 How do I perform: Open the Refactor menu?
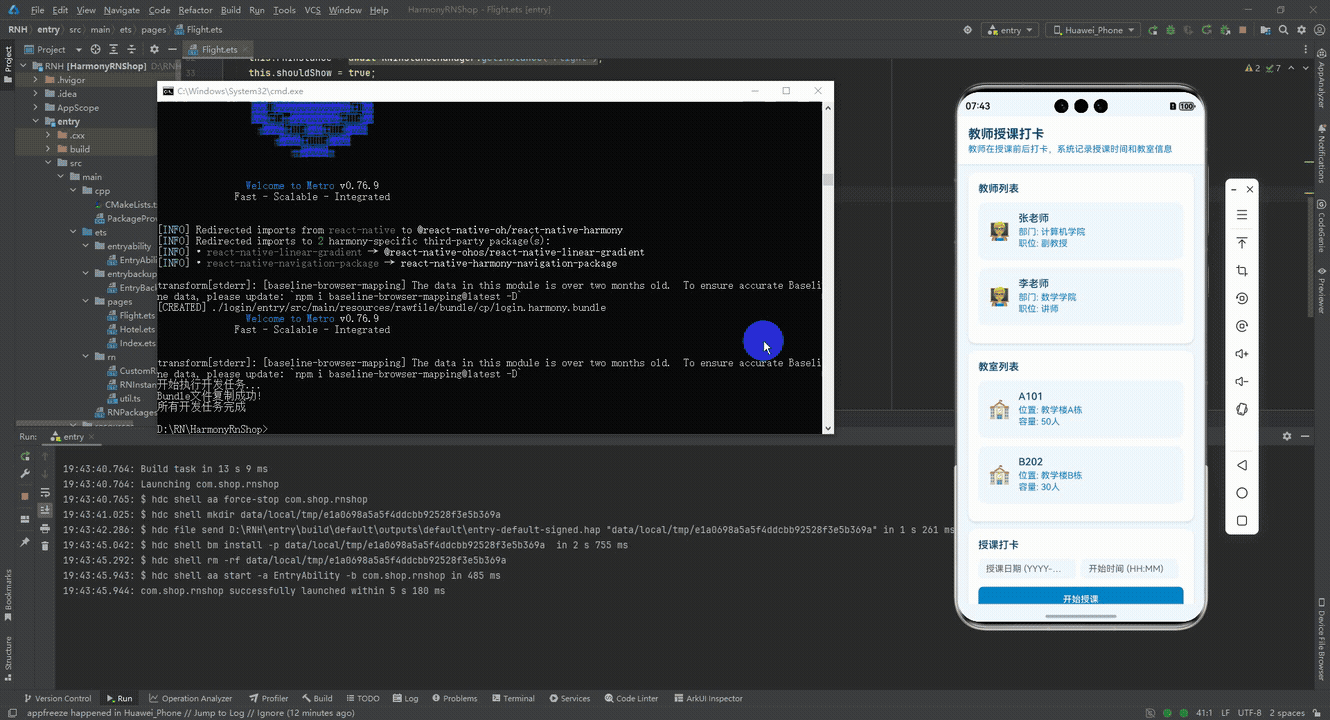195,10
